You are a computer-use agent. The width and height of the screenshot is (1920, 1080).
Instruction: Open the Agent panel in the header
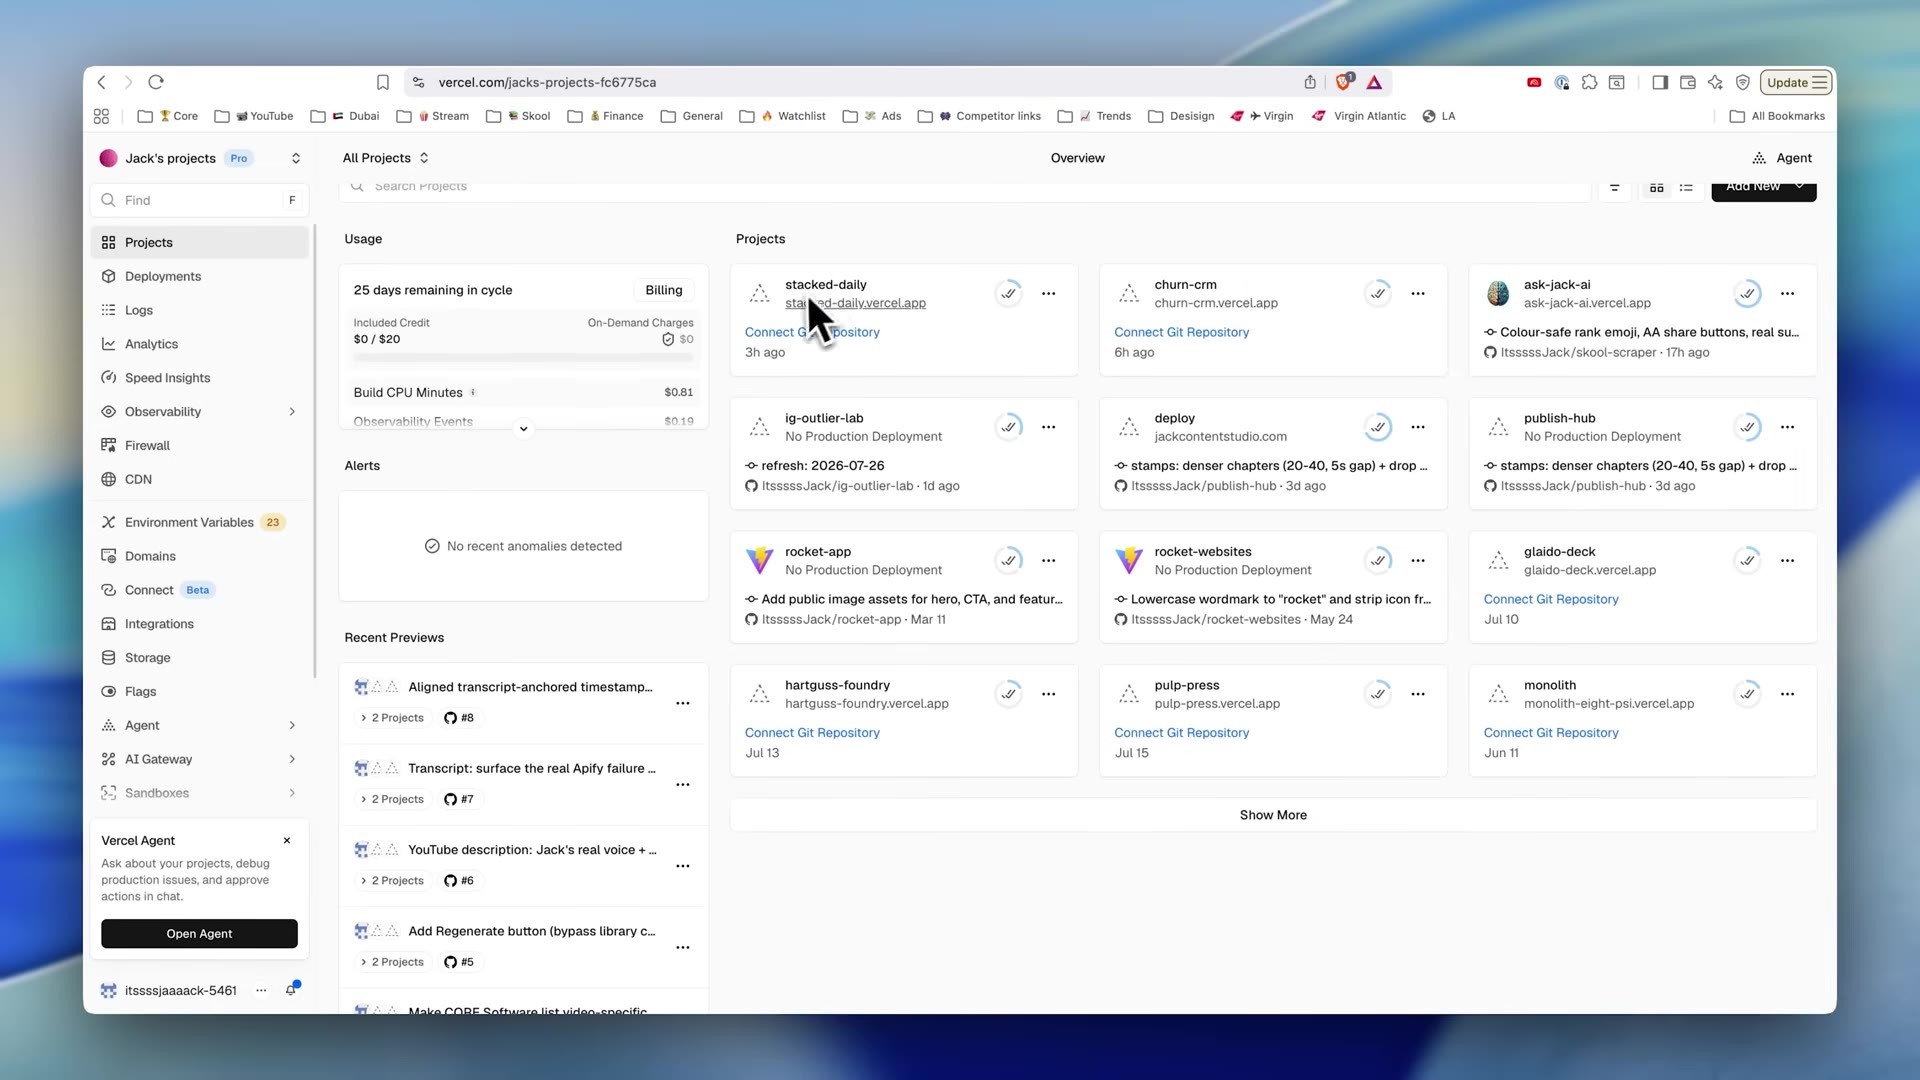tap(1782, 158)
